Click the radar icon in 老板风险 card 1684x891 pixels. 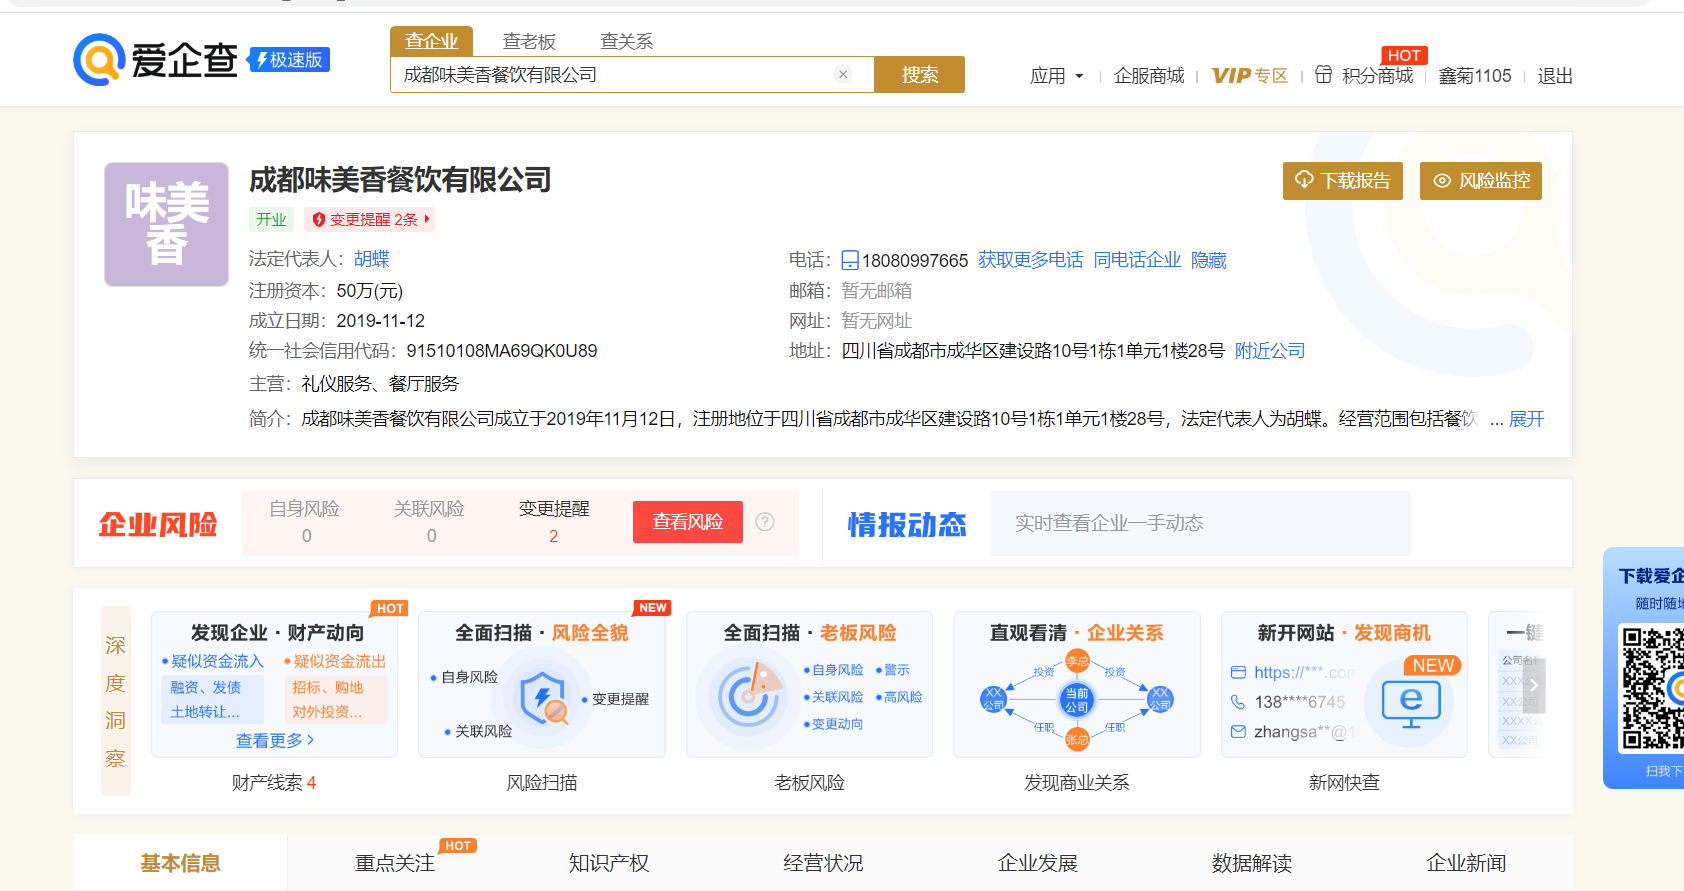pyautogui.click(x=748, y=695)
